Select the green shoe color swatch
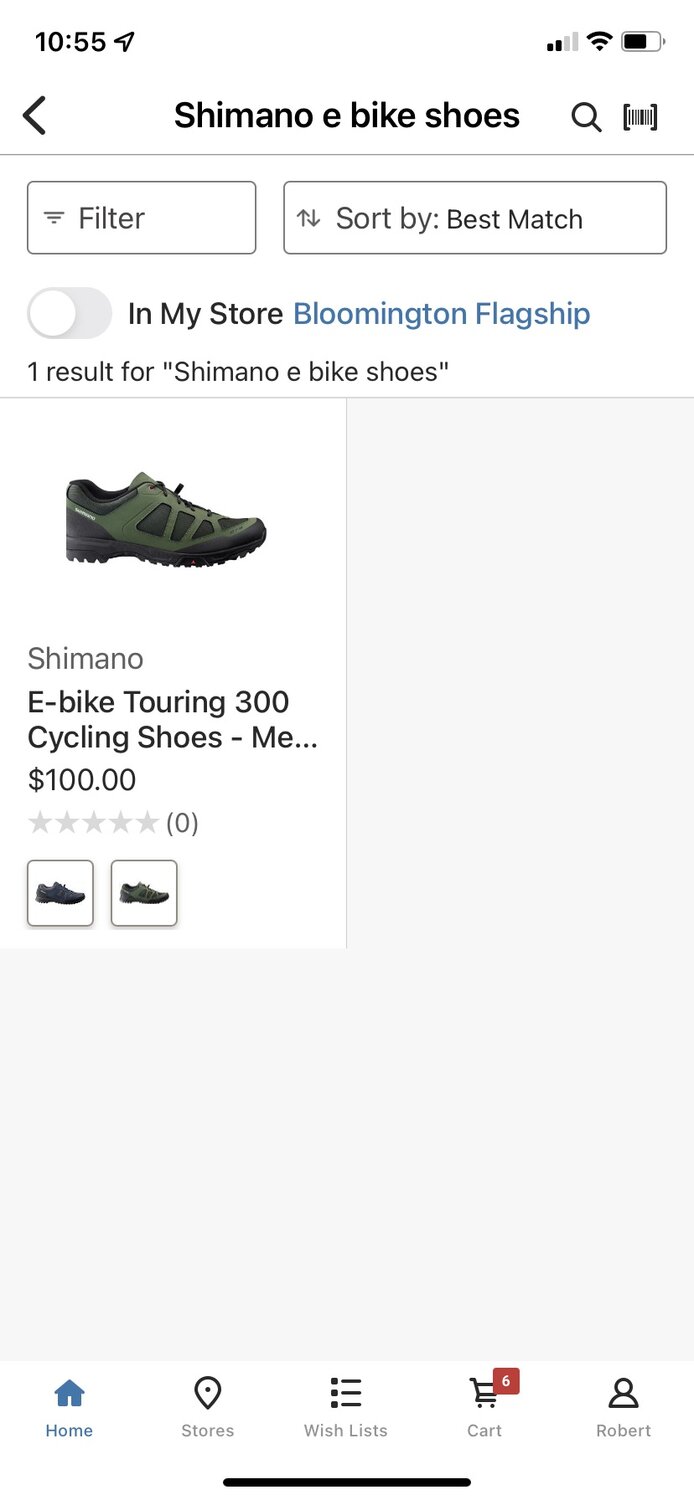 tap(144, 893)
